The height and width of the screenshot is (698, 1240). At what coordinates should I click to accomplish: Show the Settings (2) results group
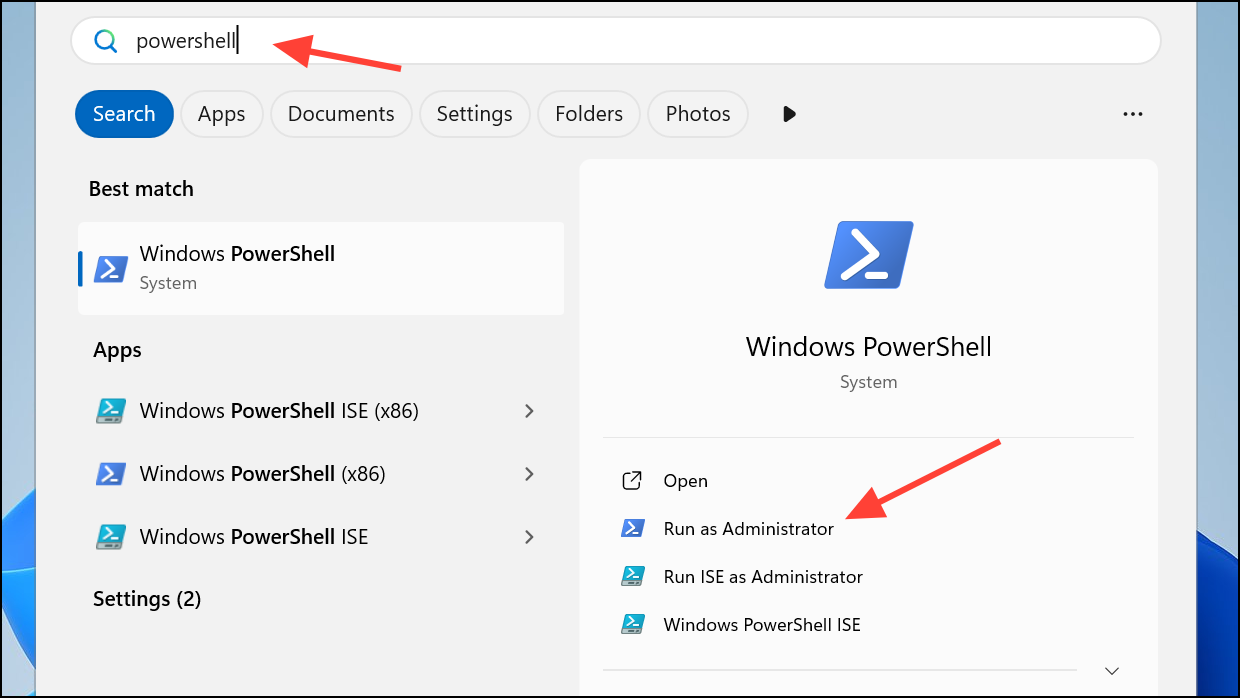[147, 599]
